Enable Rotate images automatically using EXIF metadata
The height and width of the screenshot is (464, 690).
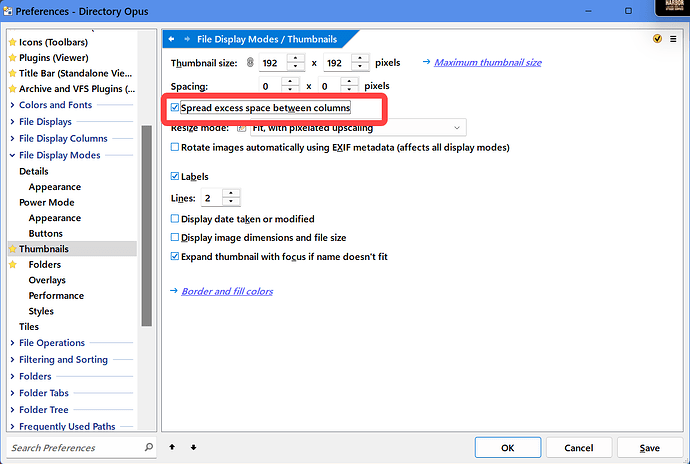(175, 147)
